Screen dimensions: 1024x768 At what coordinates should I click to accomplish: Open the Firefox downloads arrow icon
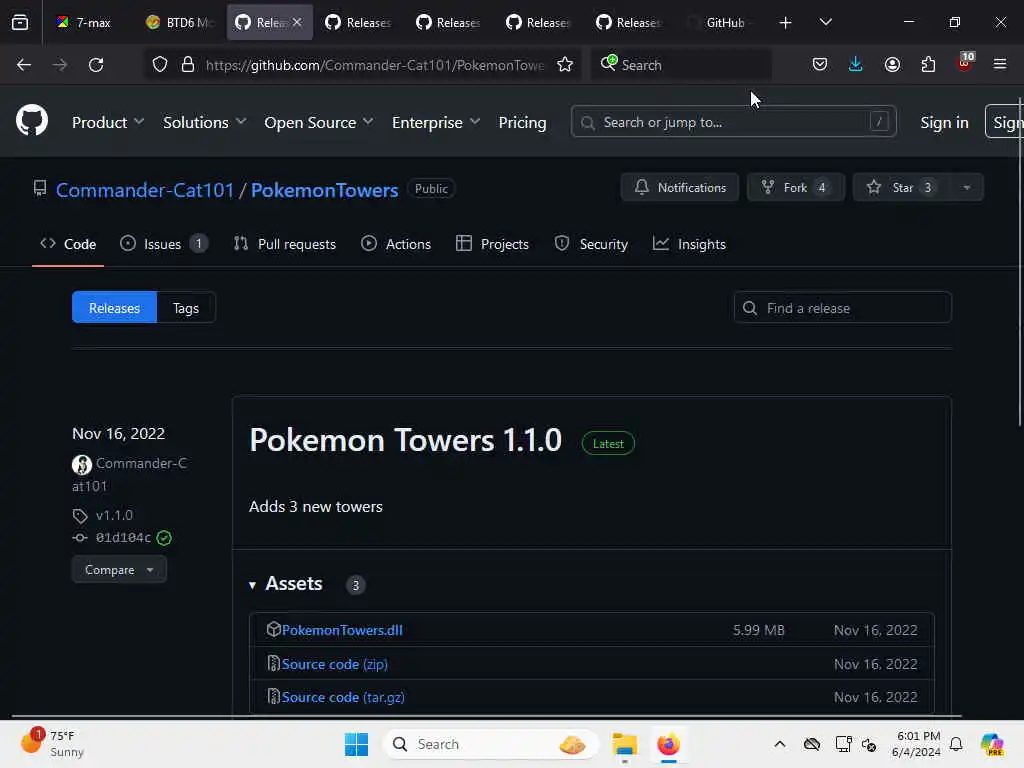pyautogui.click(x=856, y=64)
